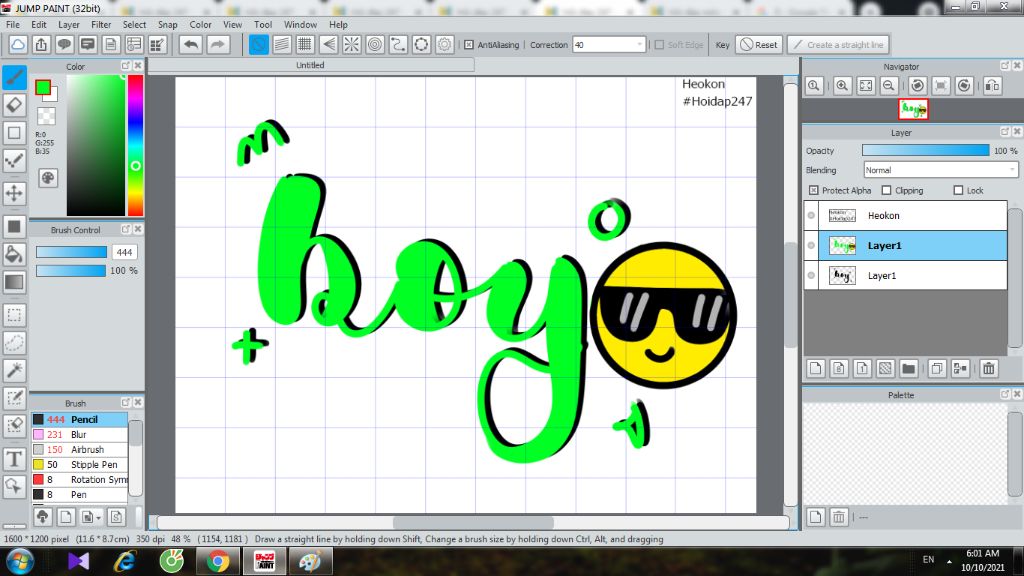
Task: Switch to the Untitled canvas tab
Action: pos(310,65)
